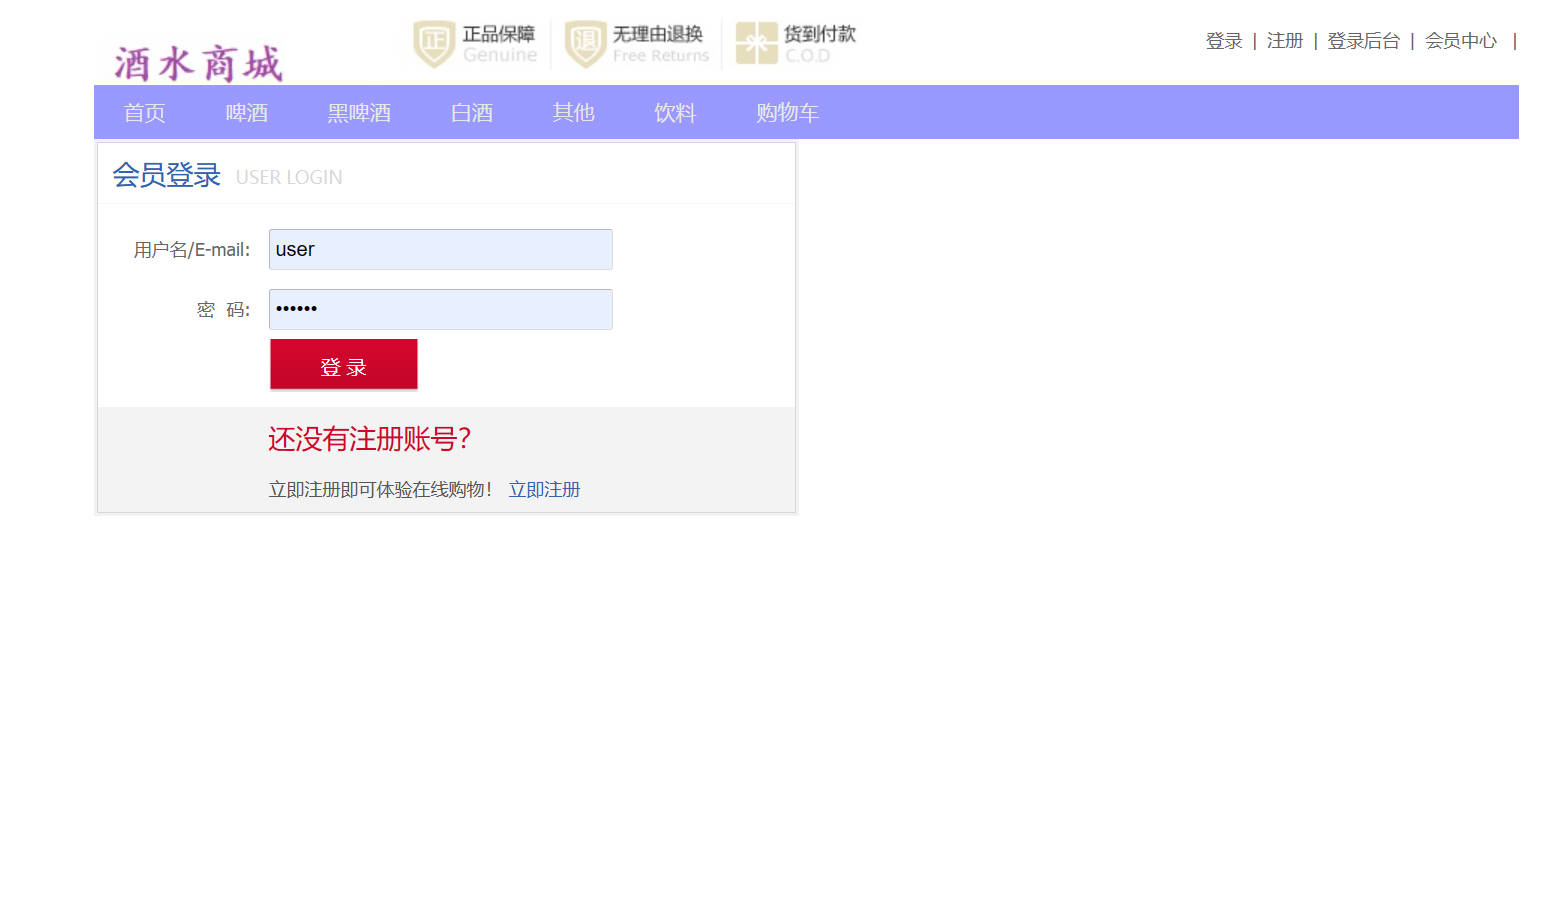The image size is (1548, 906).
Task: Open the 首页 home menu item
Action: coord(143,112)
